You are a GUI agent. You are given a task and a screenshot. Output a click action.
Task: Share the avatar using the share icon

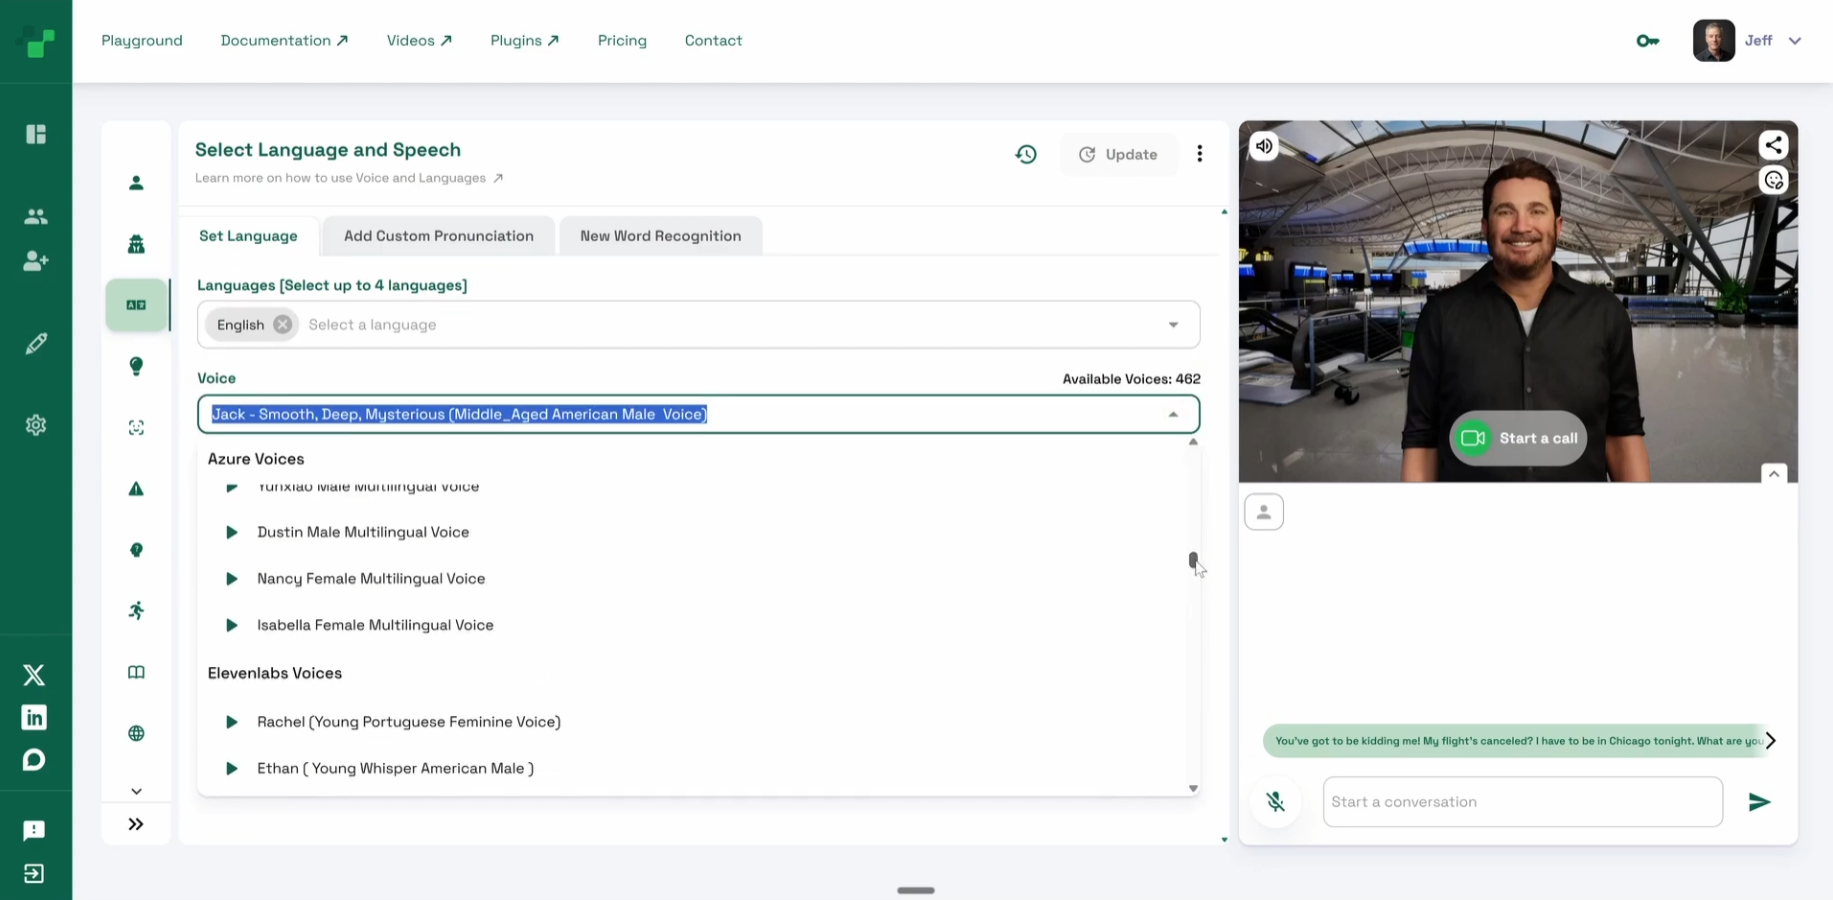[x=1773, y=145]
